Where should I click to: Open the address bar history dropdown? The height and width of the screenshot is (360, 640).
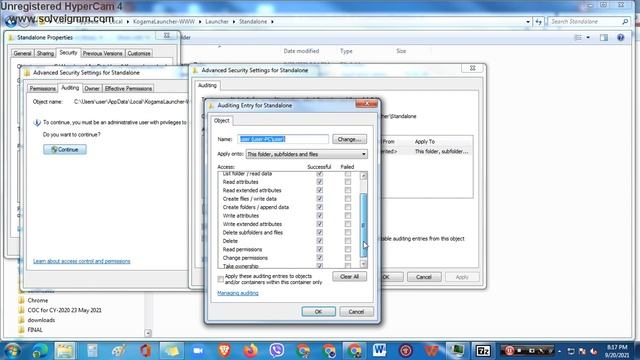coord(528,22)
